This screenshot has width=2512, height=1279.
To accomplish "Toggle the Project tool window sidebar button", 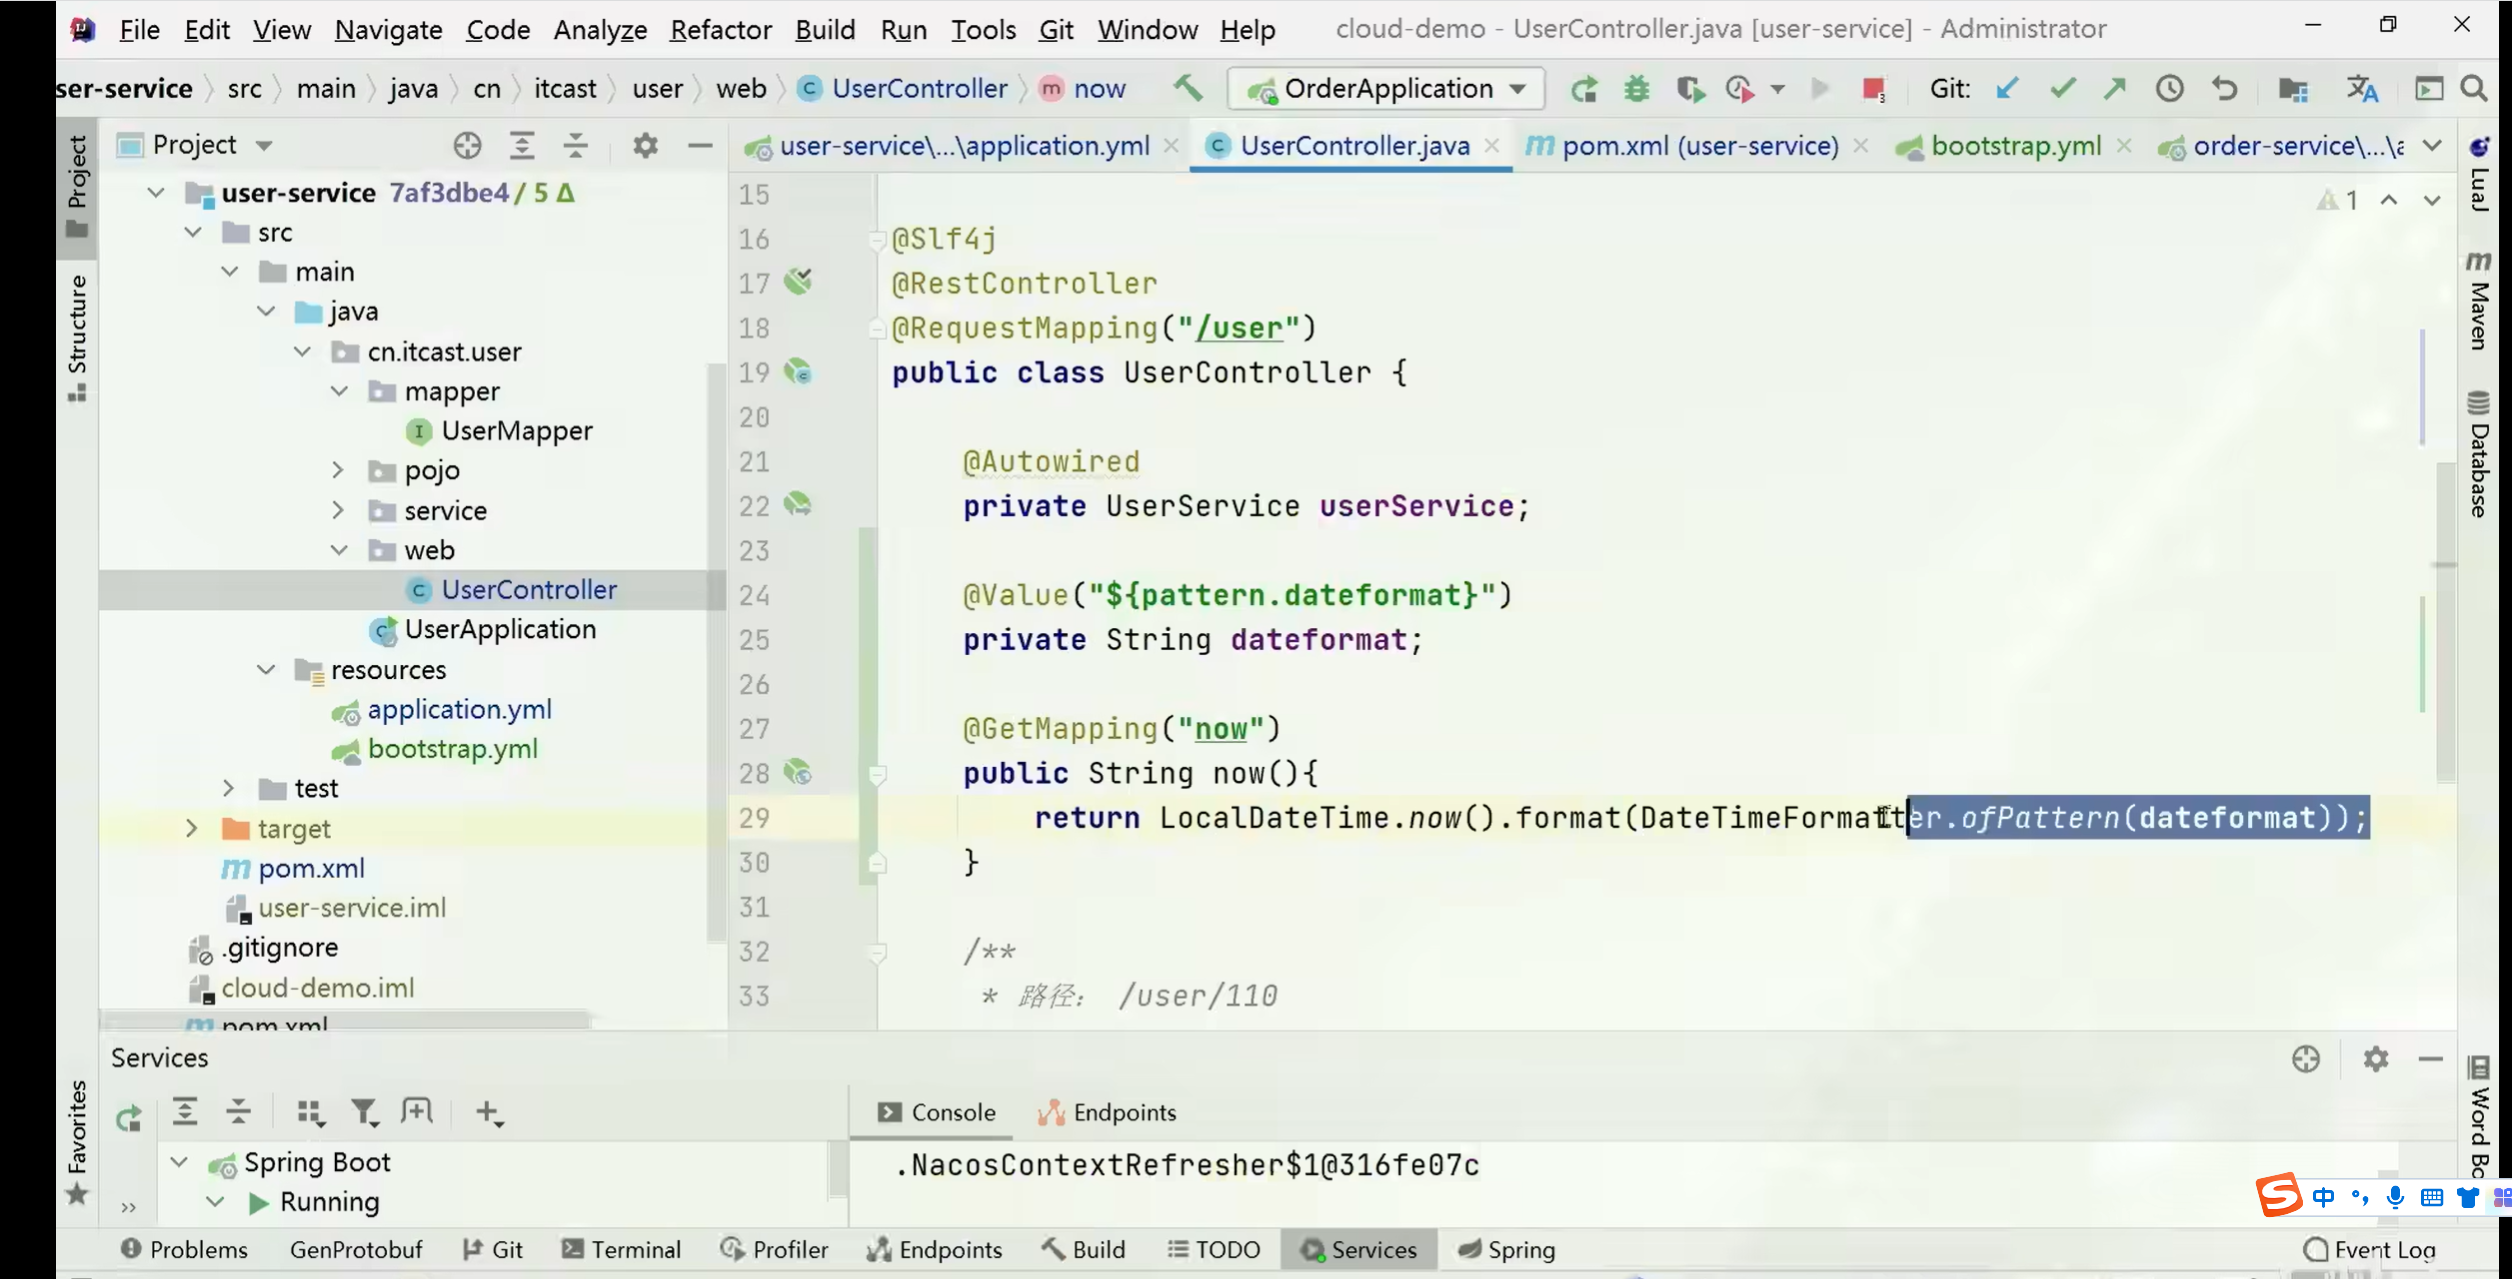I will point(77,185).
